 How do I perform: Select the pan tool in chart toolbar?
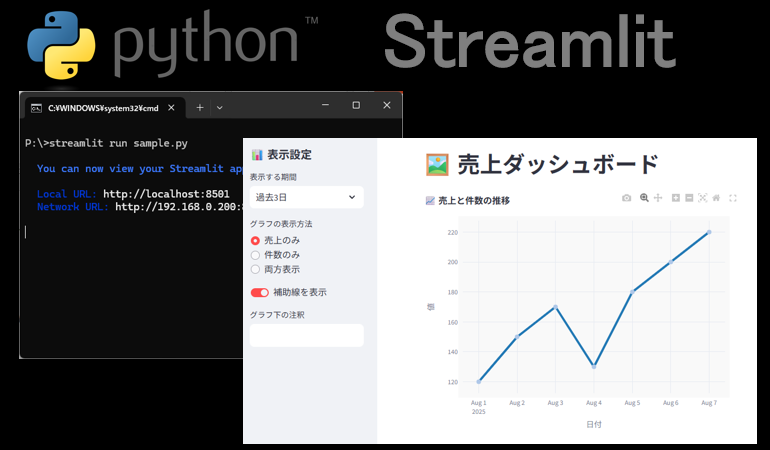click(x=658, y=197)
